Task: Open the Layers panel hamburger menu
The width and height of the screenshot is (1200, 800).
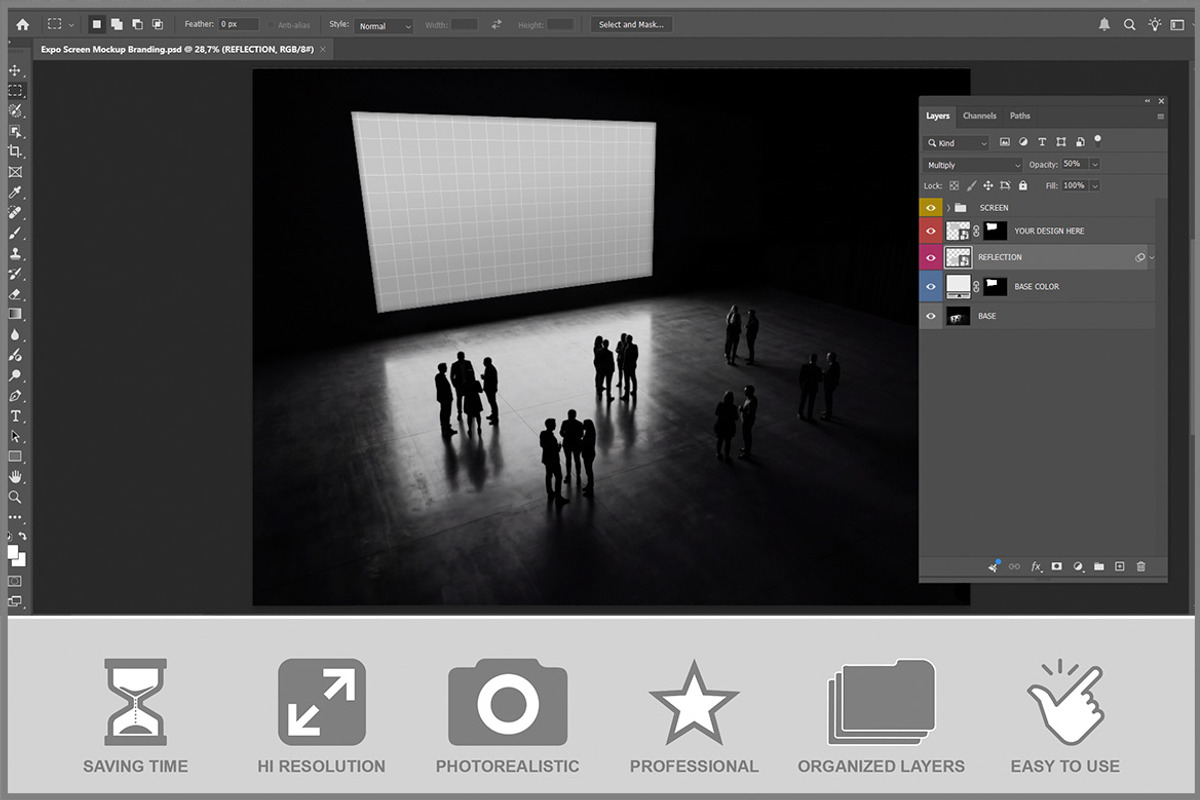Action: click(1161, 116)
